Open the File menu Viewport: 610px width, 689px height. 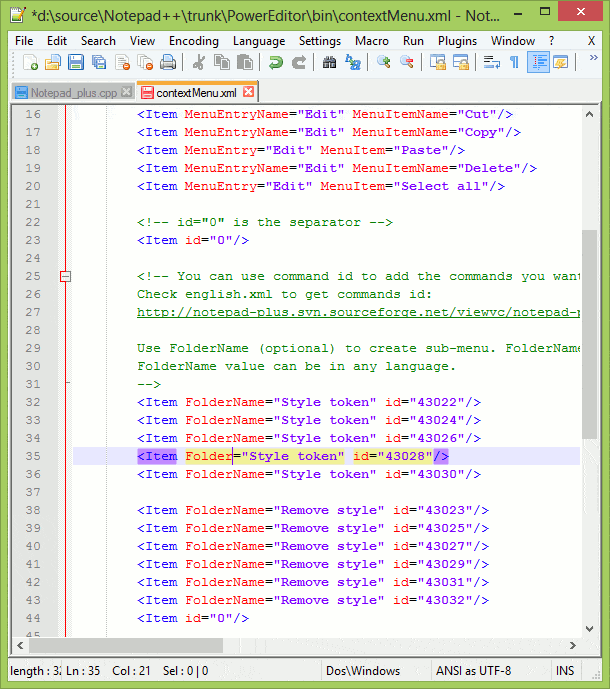click(x=24, y=41)
